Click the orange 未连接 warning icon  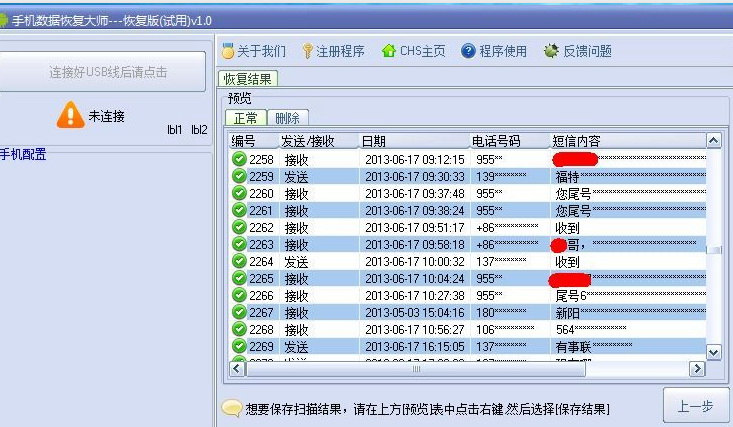[70, 115]
